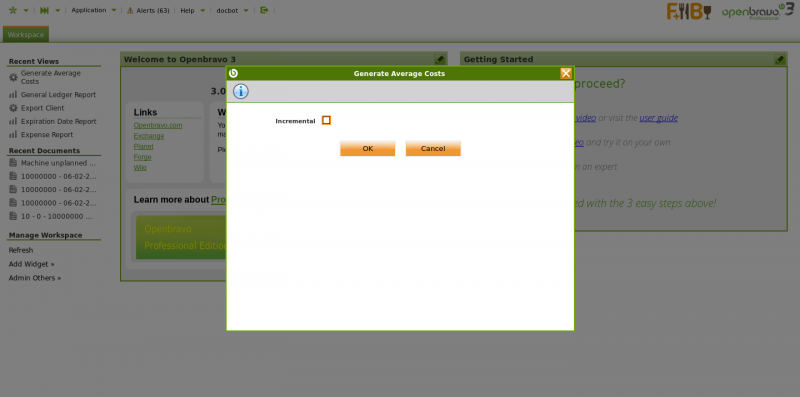Screen dimensions: 800x397
Task: Cancel the Generate Average Costs dialog
Action: (433, 148)
